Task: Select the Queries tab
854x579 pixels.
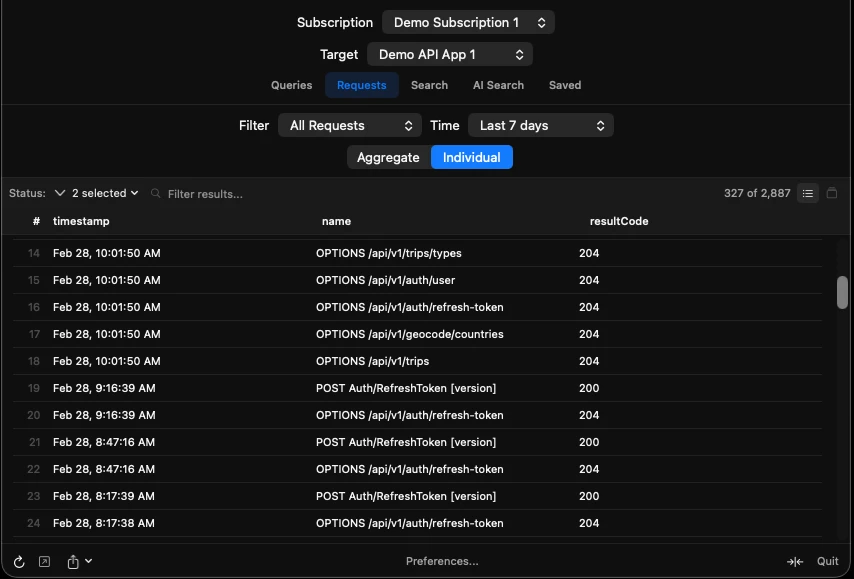Action: [291, 85]
